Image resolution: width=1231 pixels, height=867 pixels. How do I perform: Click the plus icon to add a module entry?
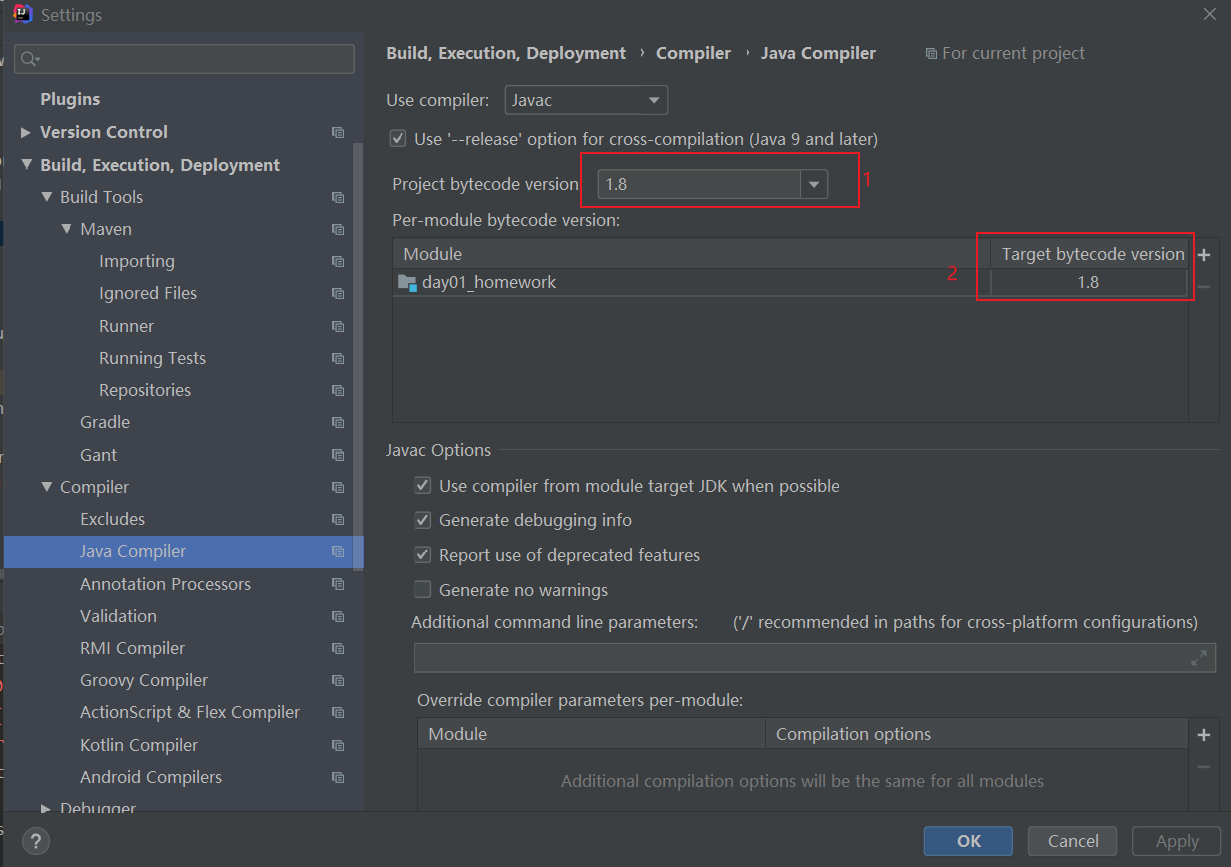(1204, 254)
